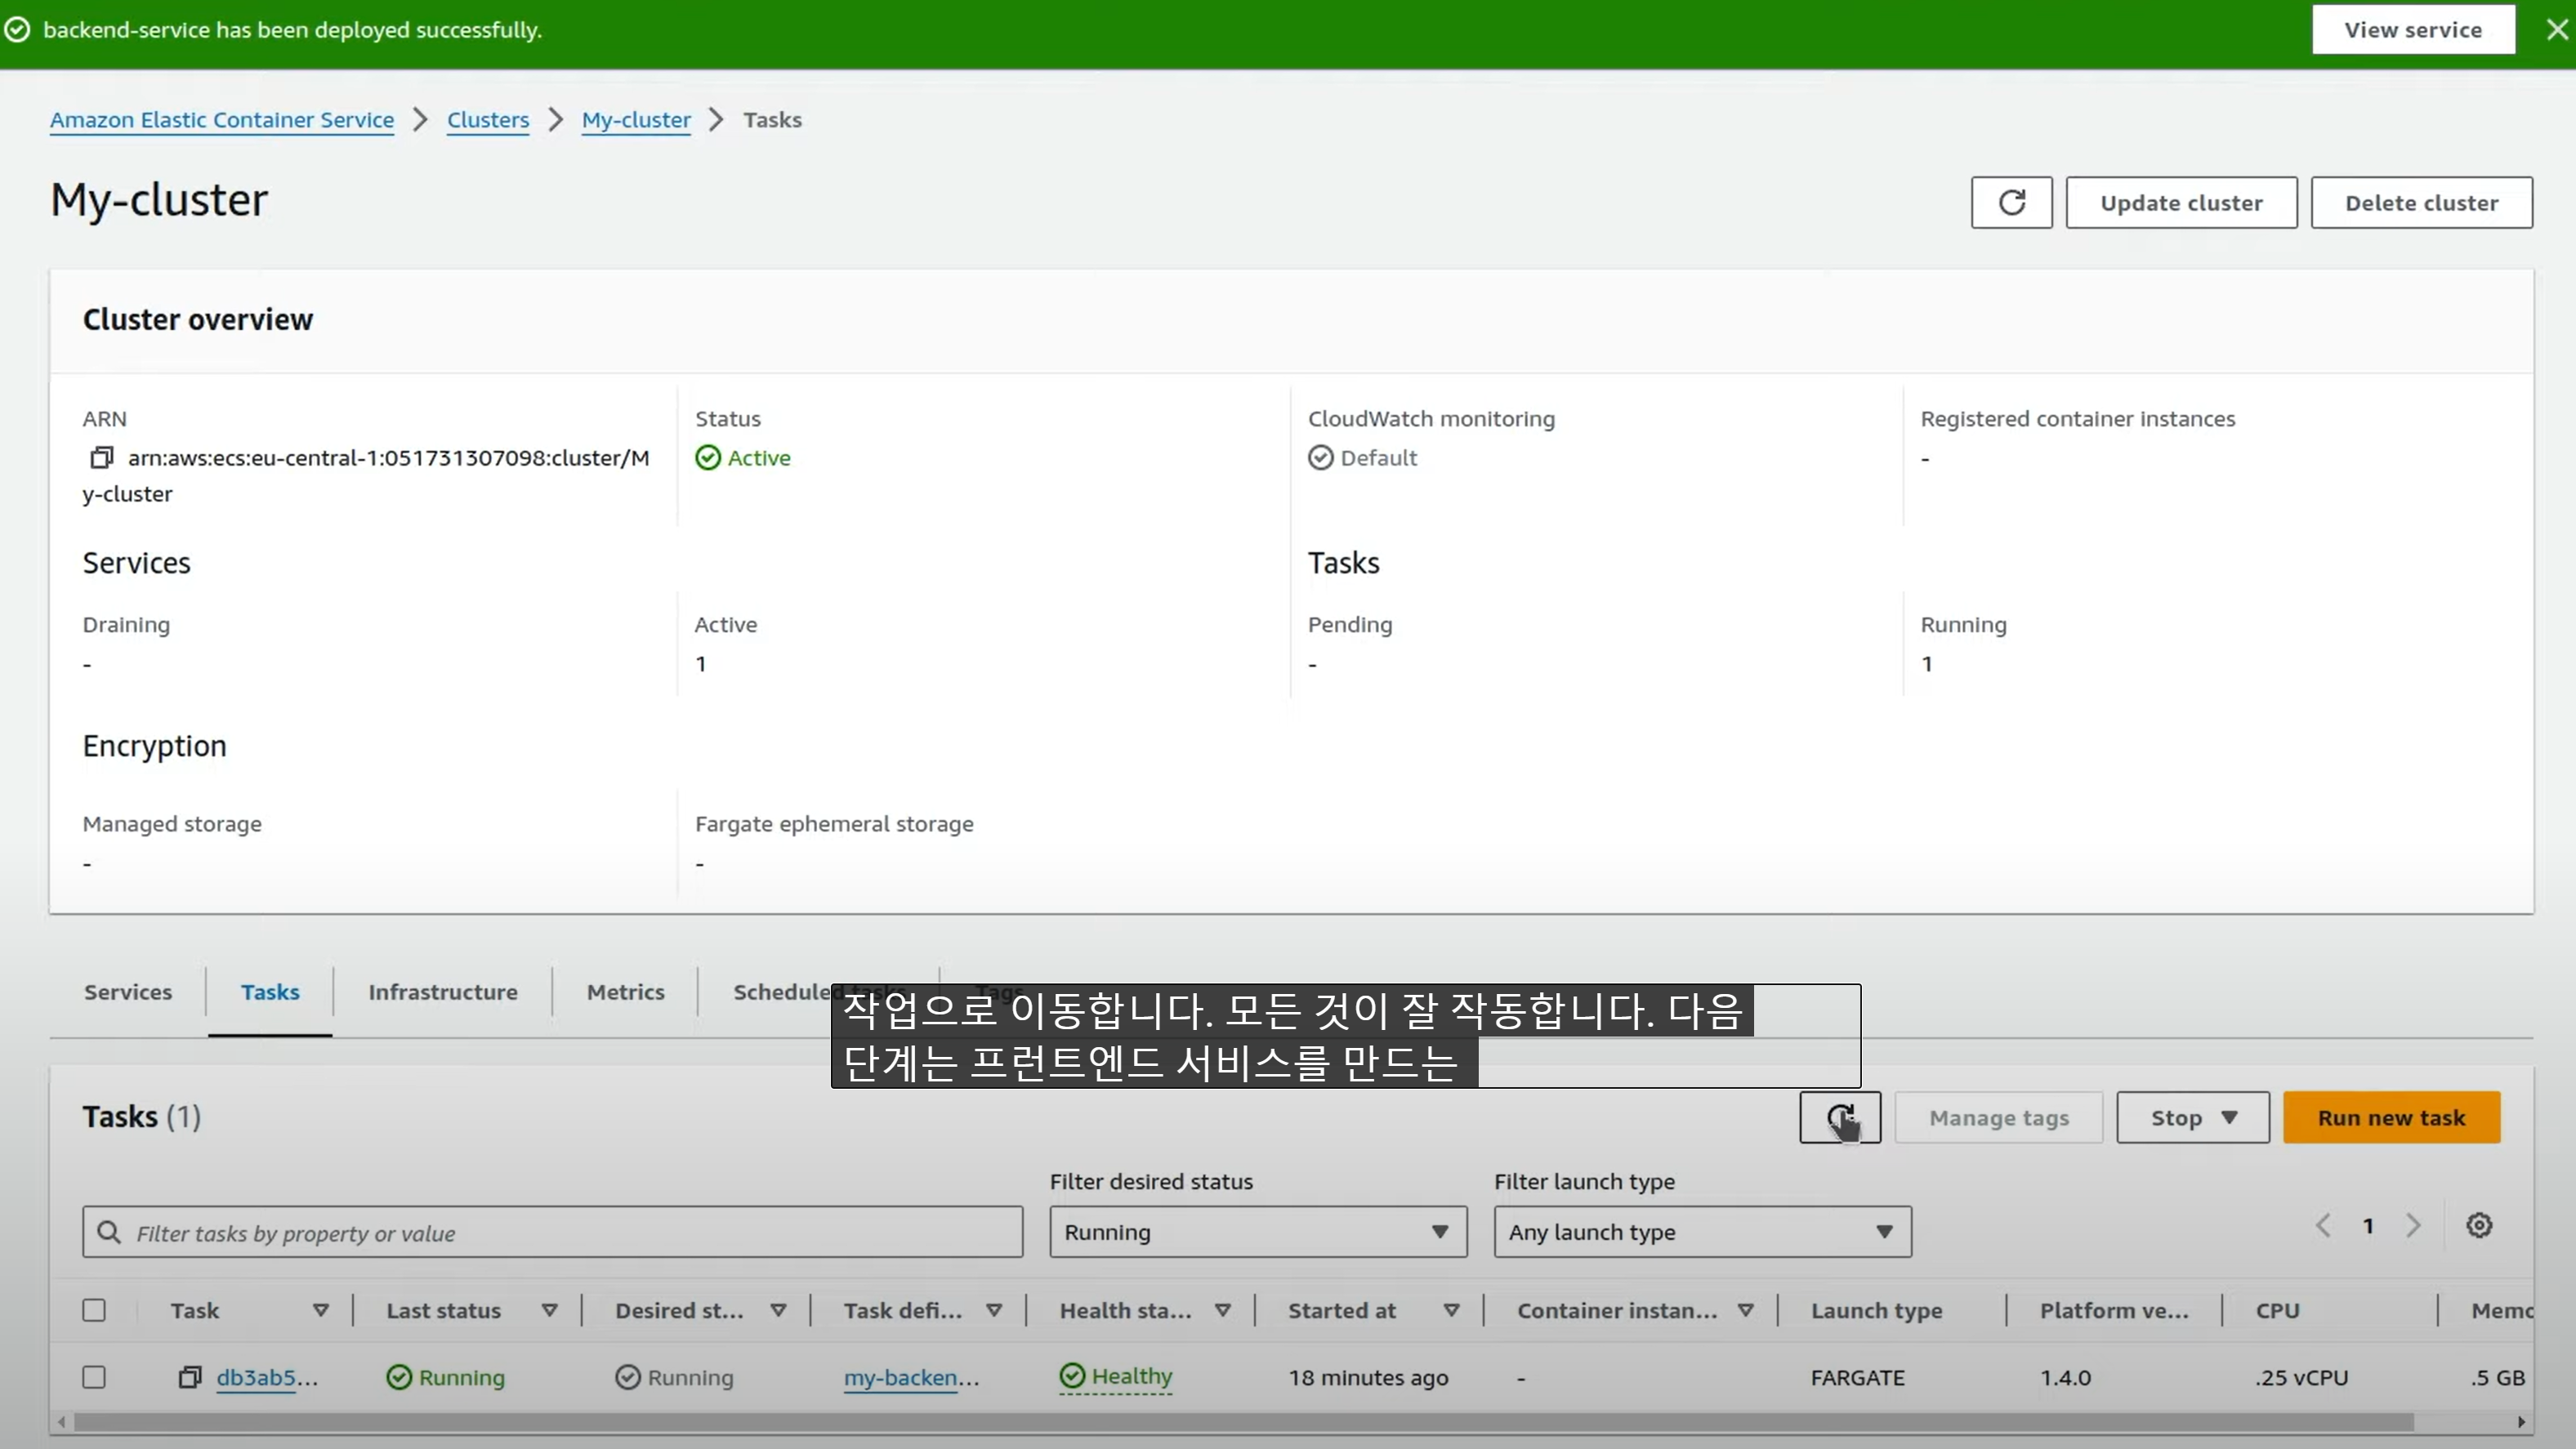This screenshot has height=1449, width=2576.
Task: Open Any launch type filter dropdown
Action: [1703, 1232]
